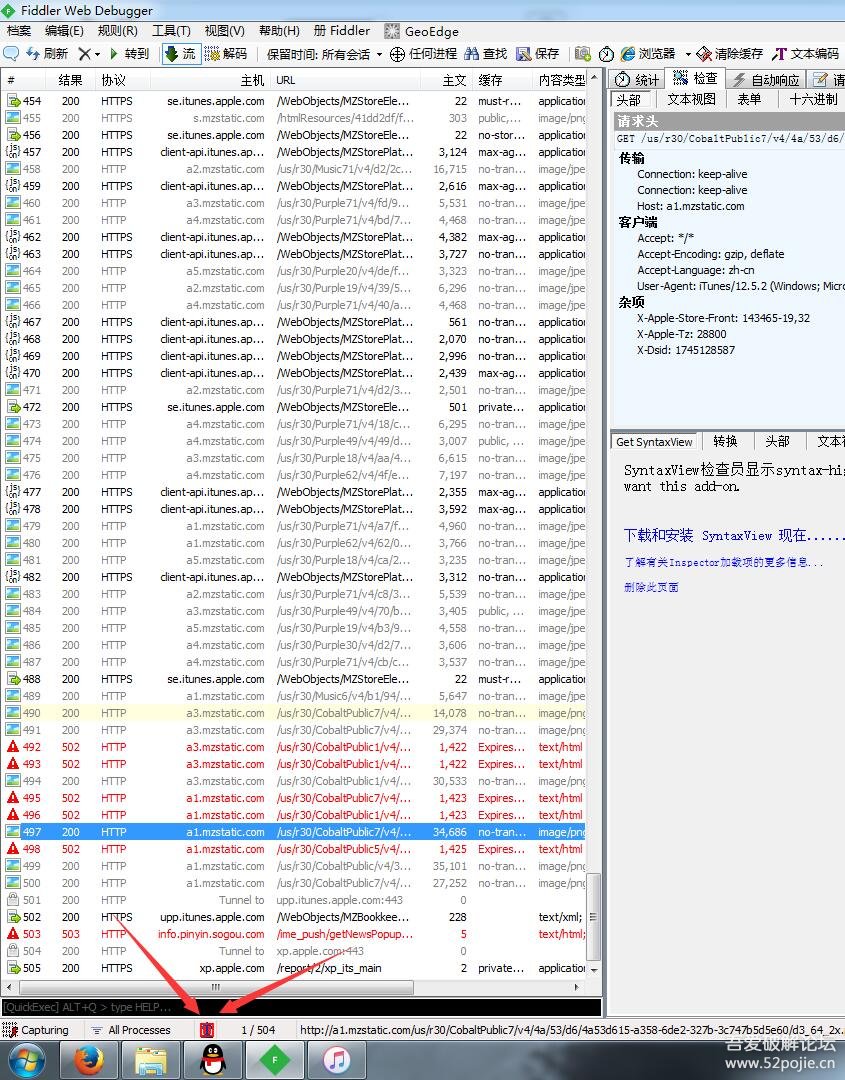Select the 十六进制 (Hex) request tab

click(813, 99)
